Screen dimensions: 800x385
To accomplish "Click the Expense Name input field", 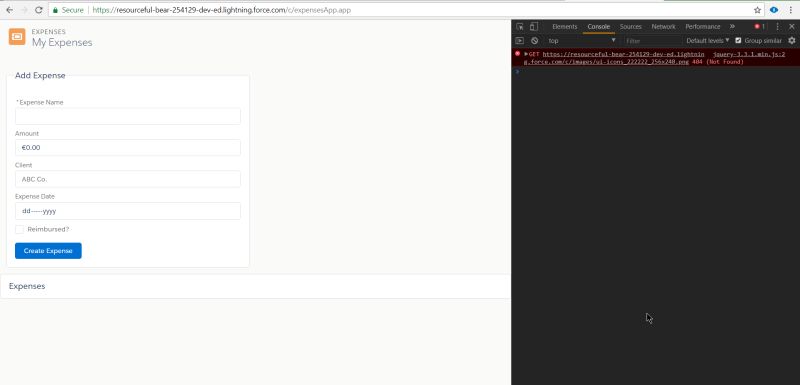I will pyautogui.click(x=128, y=116).
